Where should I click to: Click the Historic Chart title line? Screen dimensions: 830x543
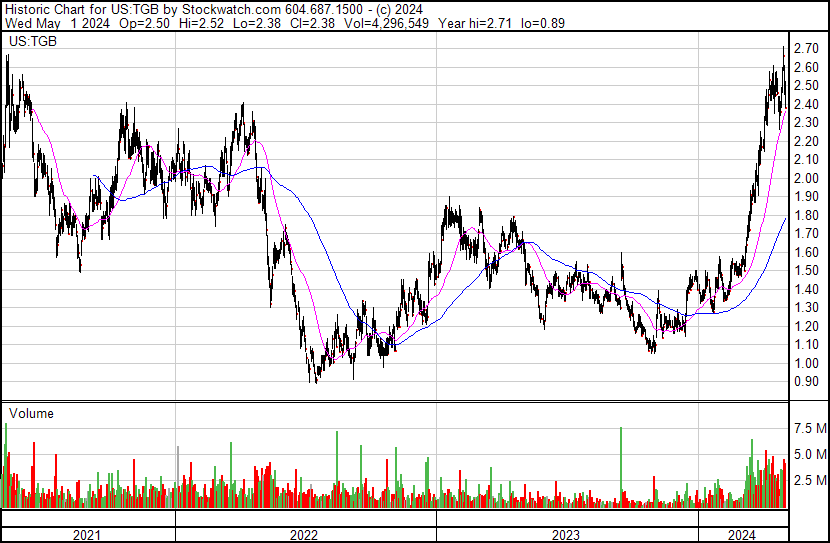click(x=214, y=10)
